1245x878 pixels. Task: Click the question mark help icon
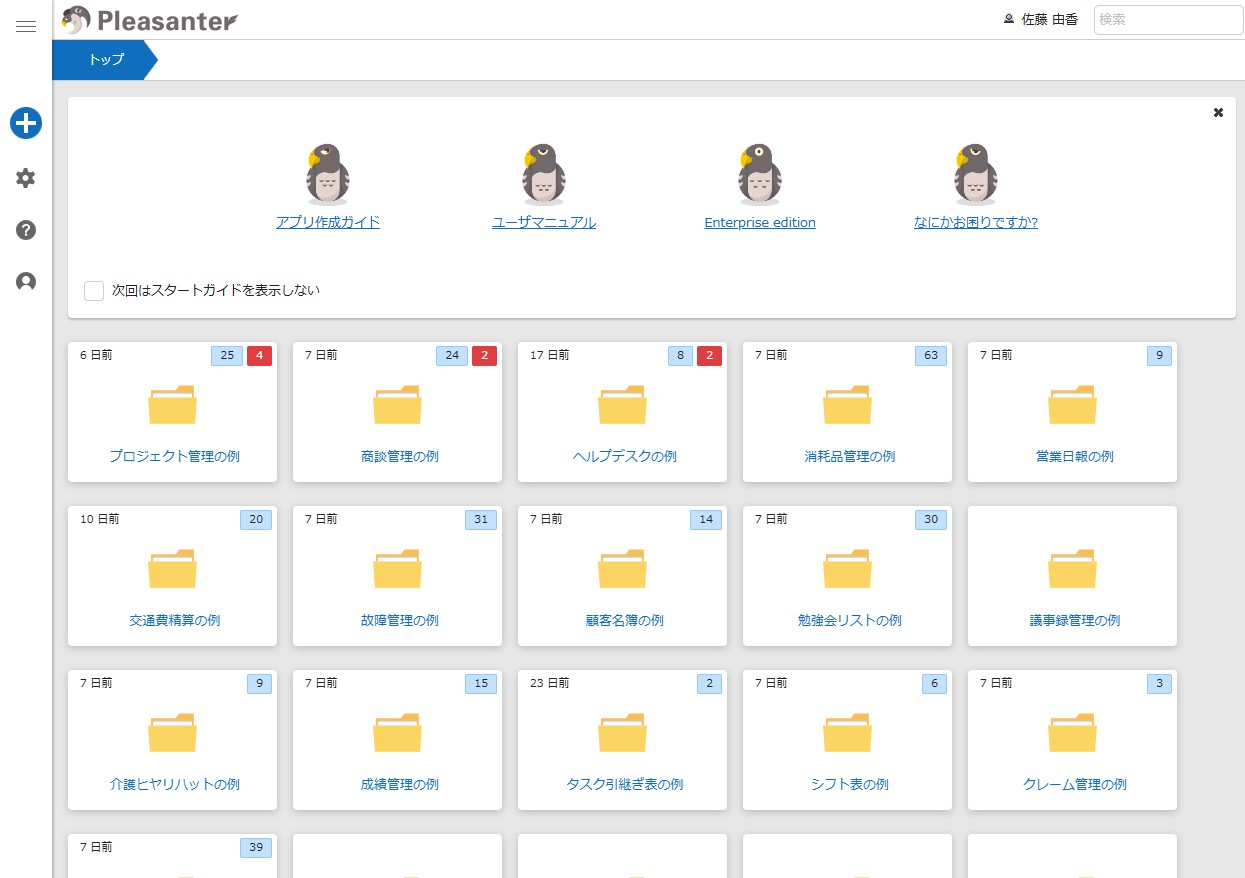[26, 230]
